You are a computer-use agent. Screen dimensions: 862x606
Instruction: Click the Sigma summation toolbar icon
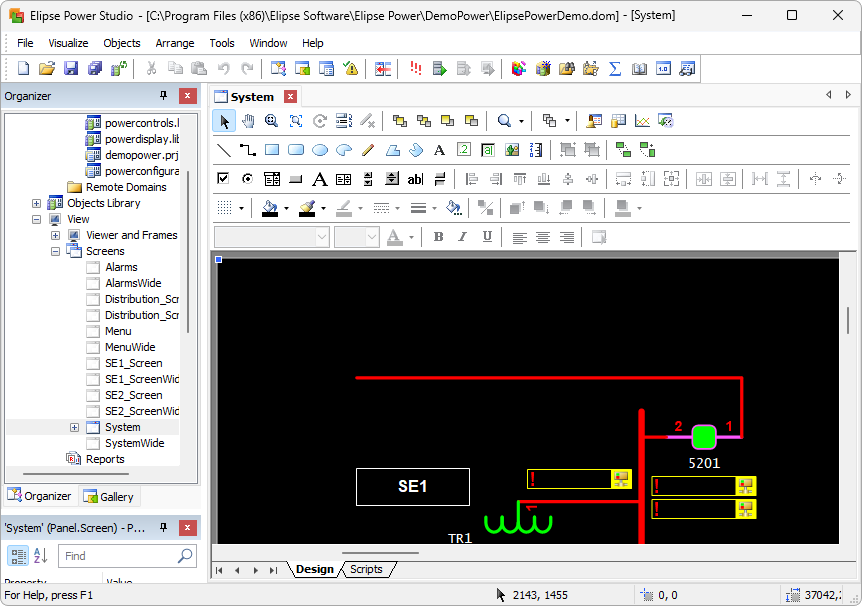(x=615, y=68)
